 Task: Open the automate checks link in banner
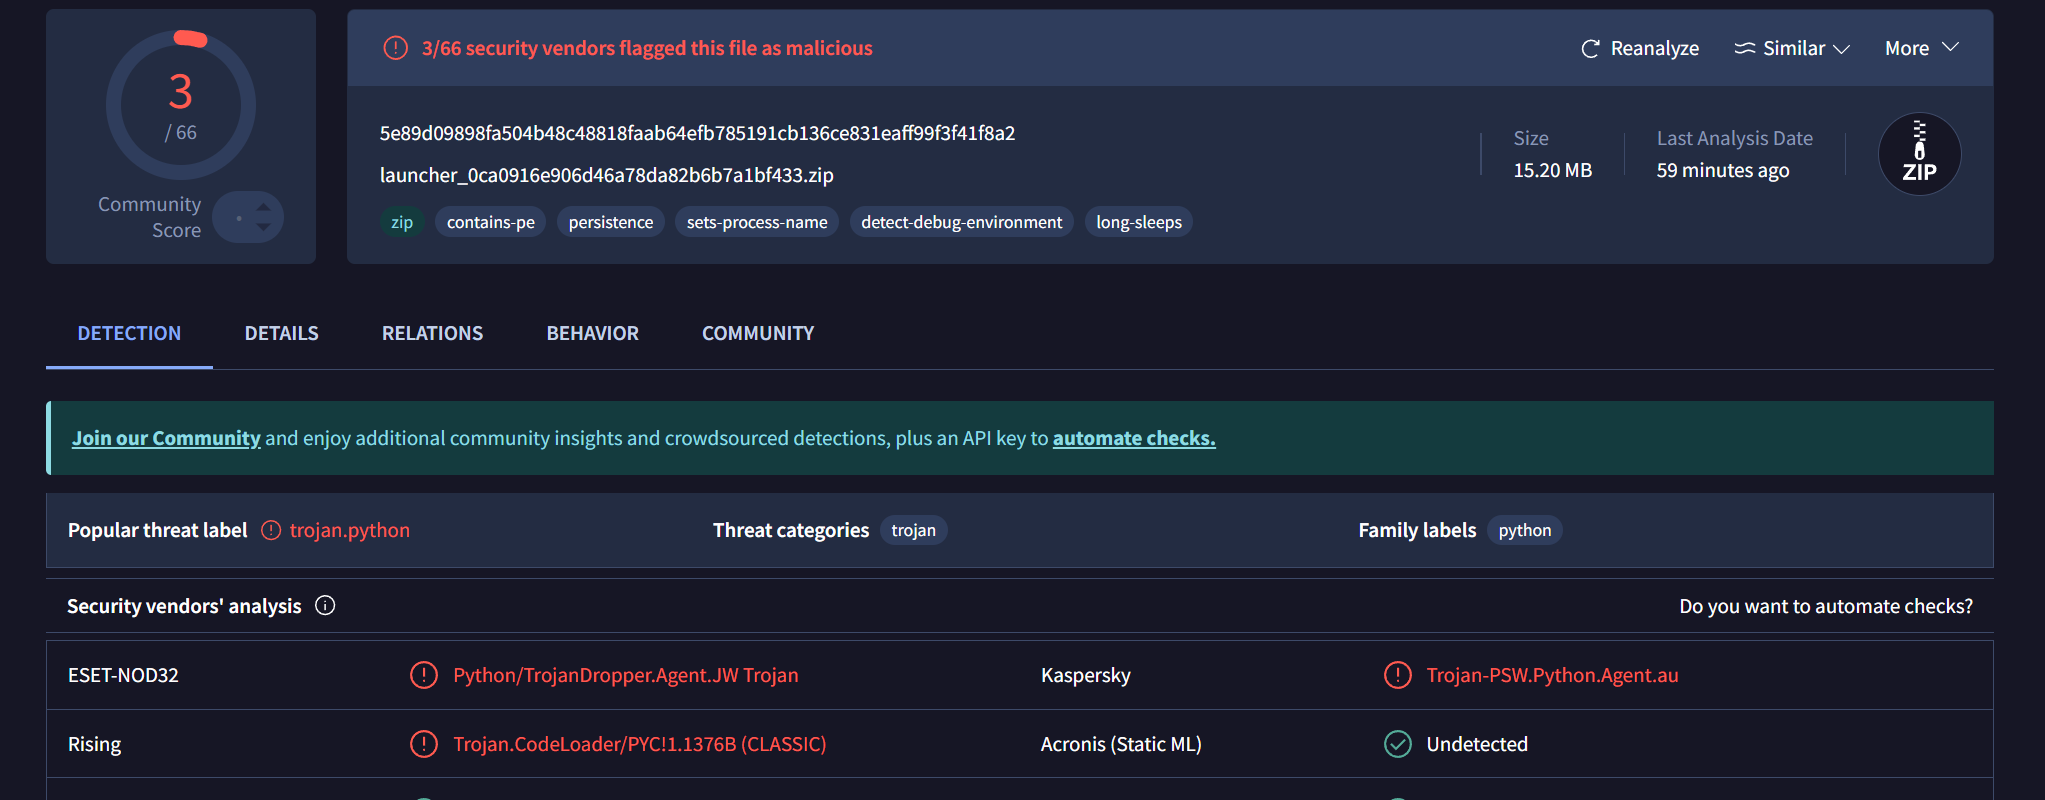(1134, 438)
